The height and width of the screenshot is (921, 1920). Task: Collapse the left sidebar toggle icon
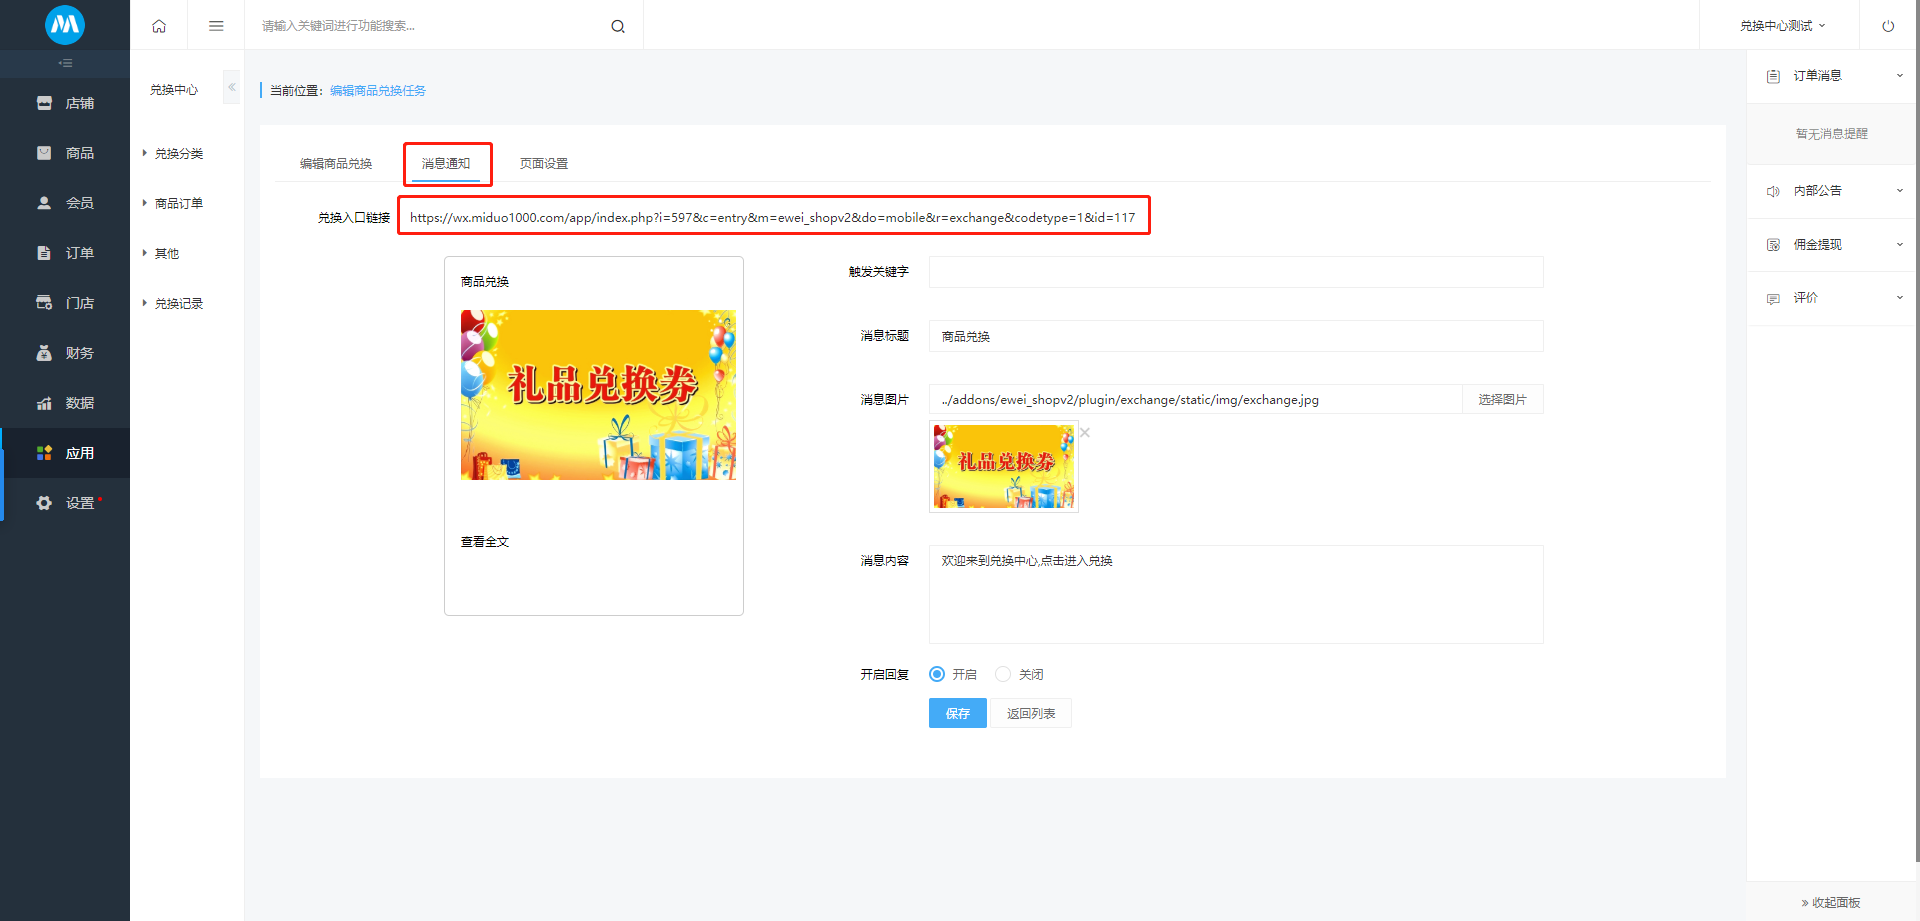coord(65,63)
